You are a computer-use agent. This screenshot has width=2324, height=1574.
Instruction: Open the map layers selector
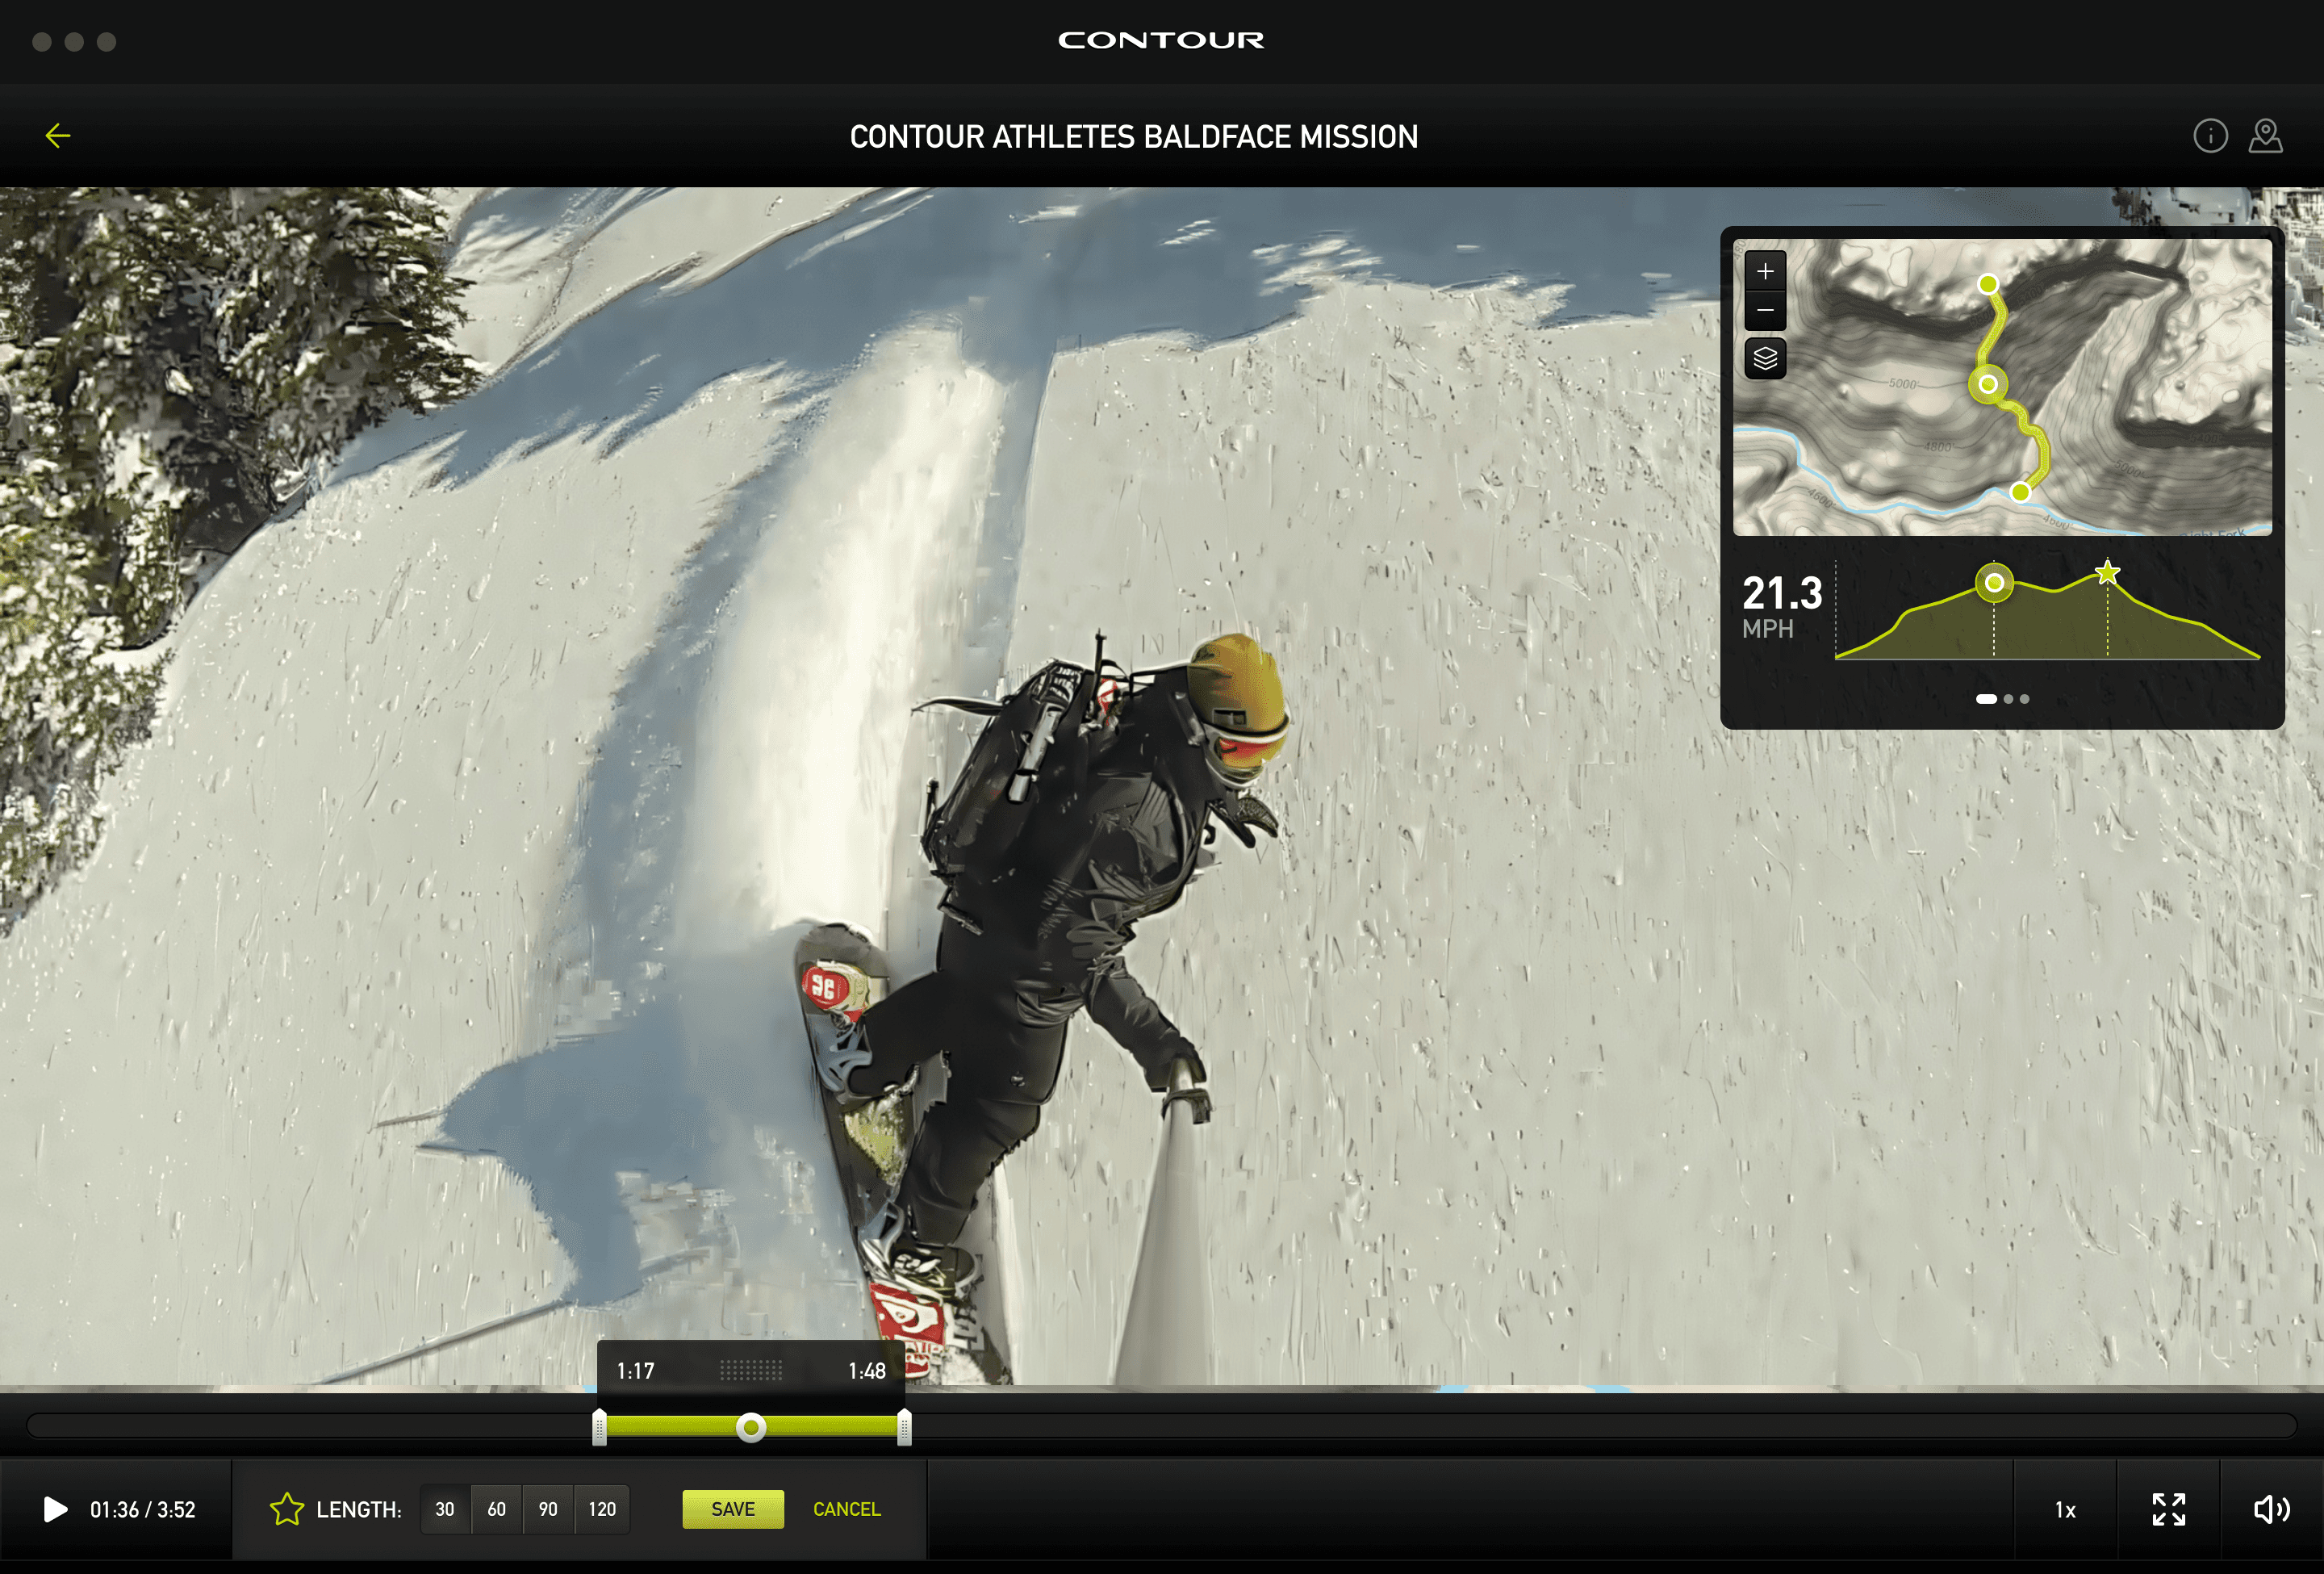pos(1765,358)
